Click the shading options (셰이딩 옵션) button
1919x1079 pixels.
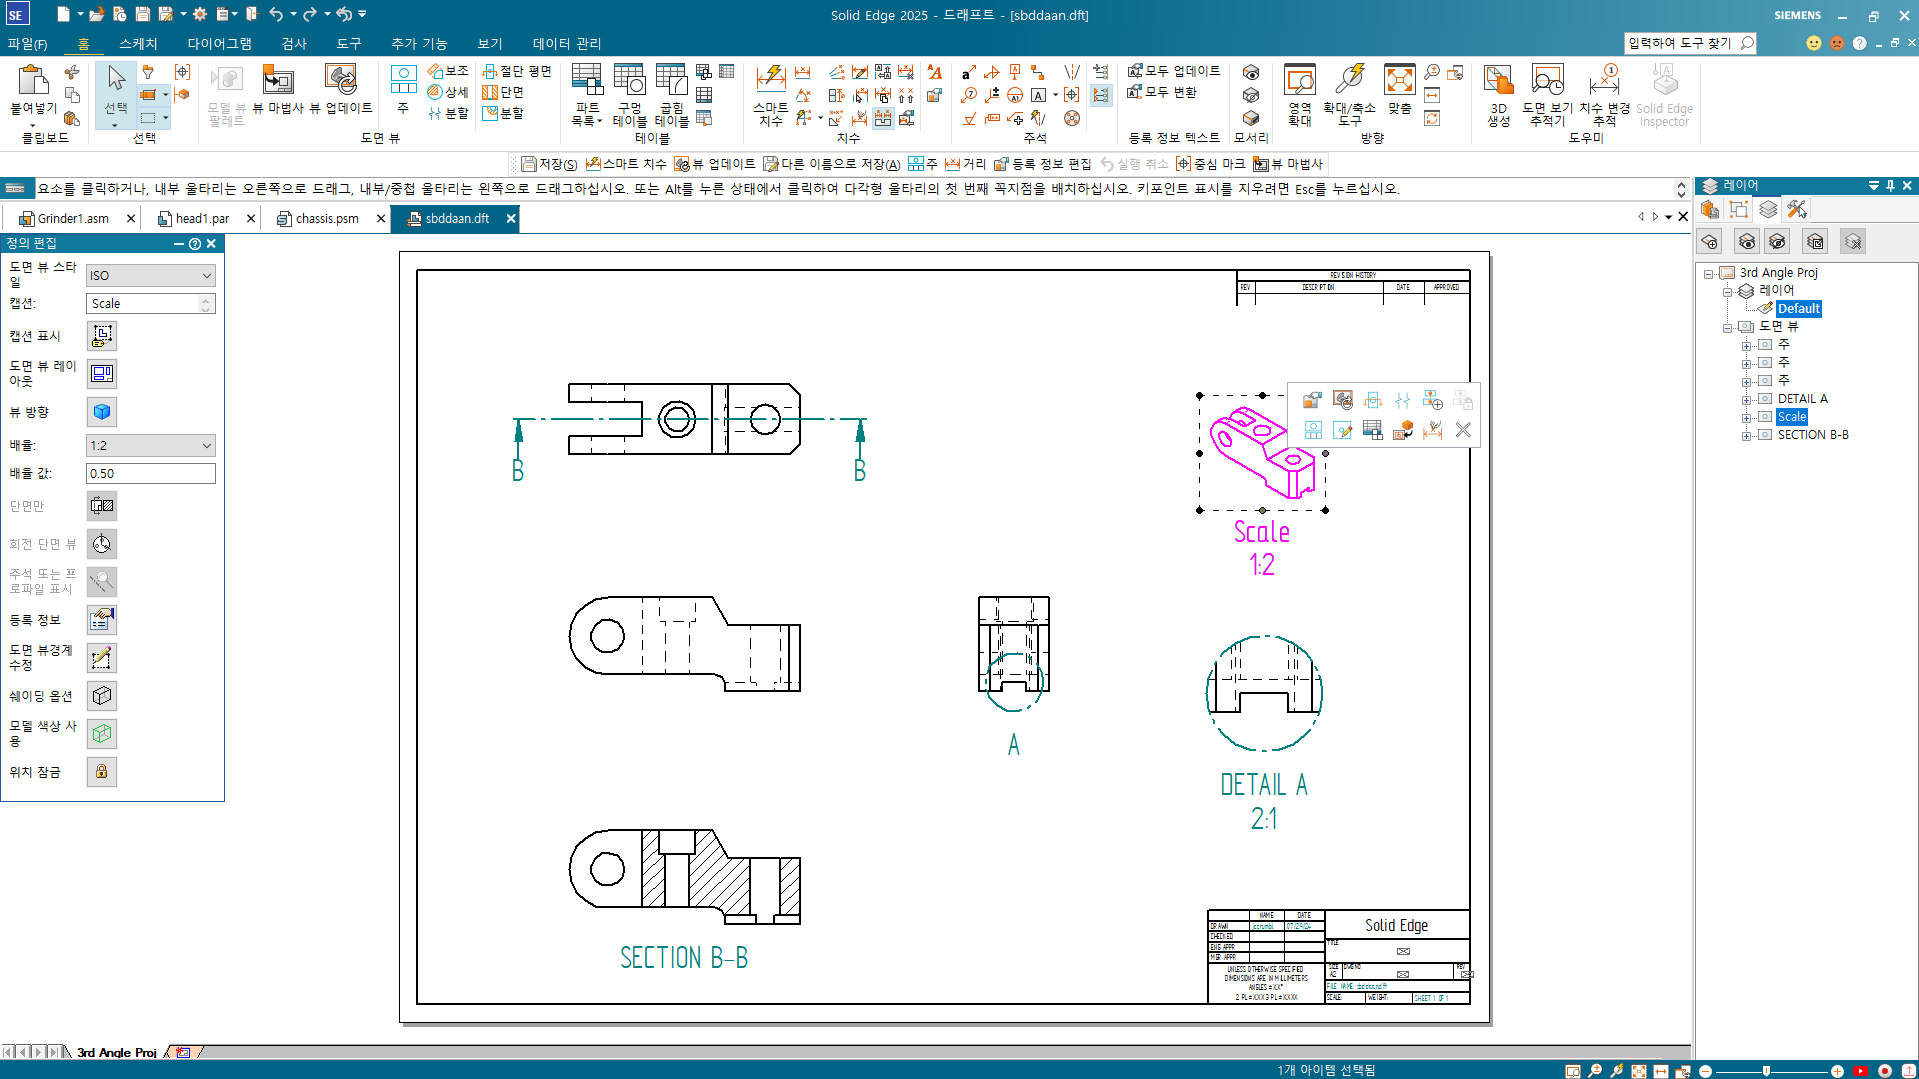(x=102, y=696)
